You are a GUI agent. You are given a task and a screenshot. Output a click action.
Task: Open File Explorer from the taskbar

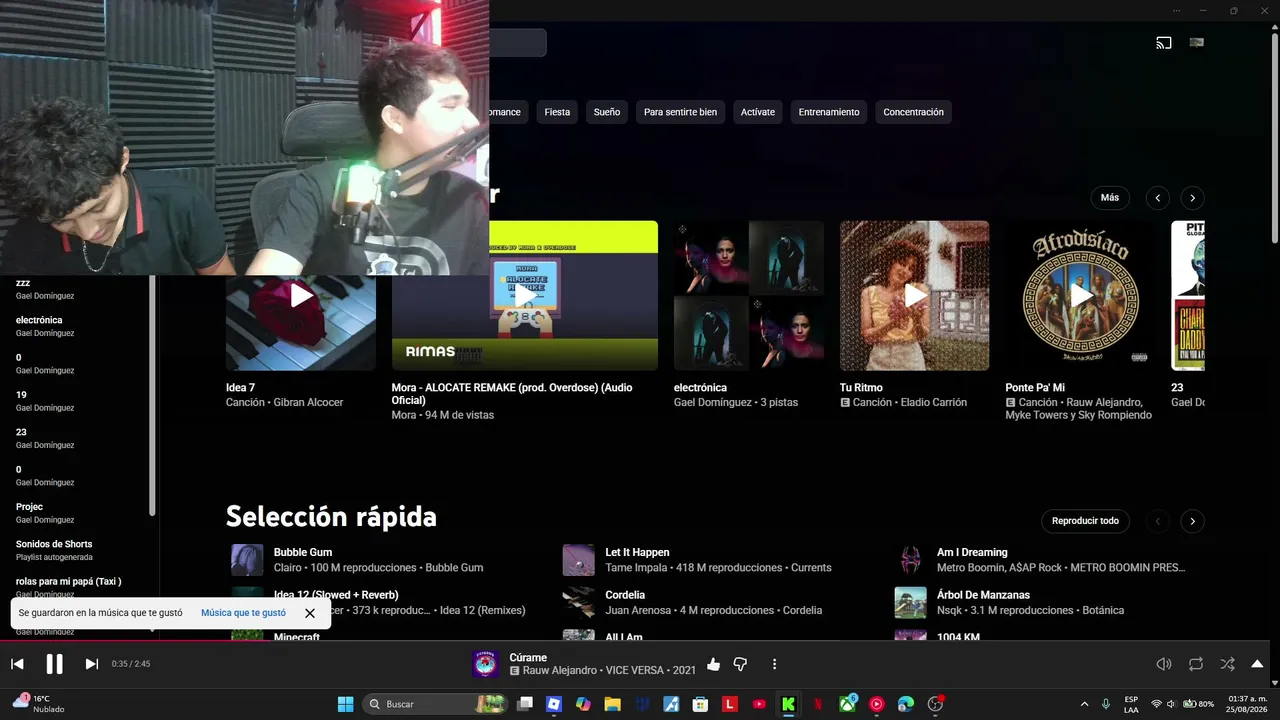tap(612, 704)
